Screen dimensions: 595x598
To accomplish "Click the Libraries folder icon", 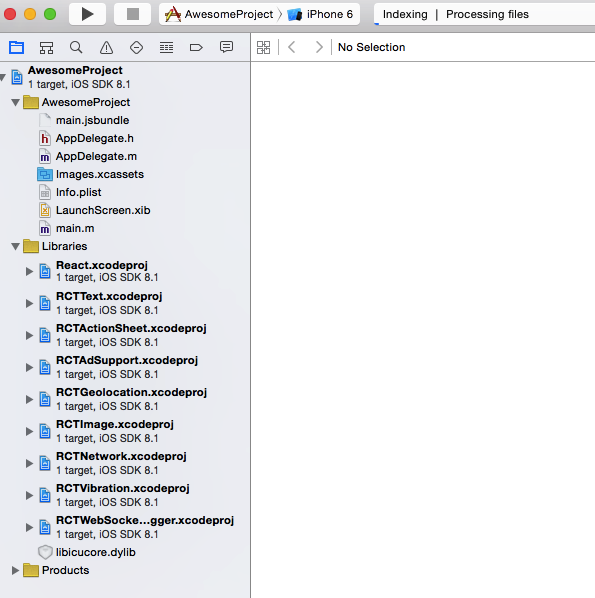I will (x=31, y=246).
